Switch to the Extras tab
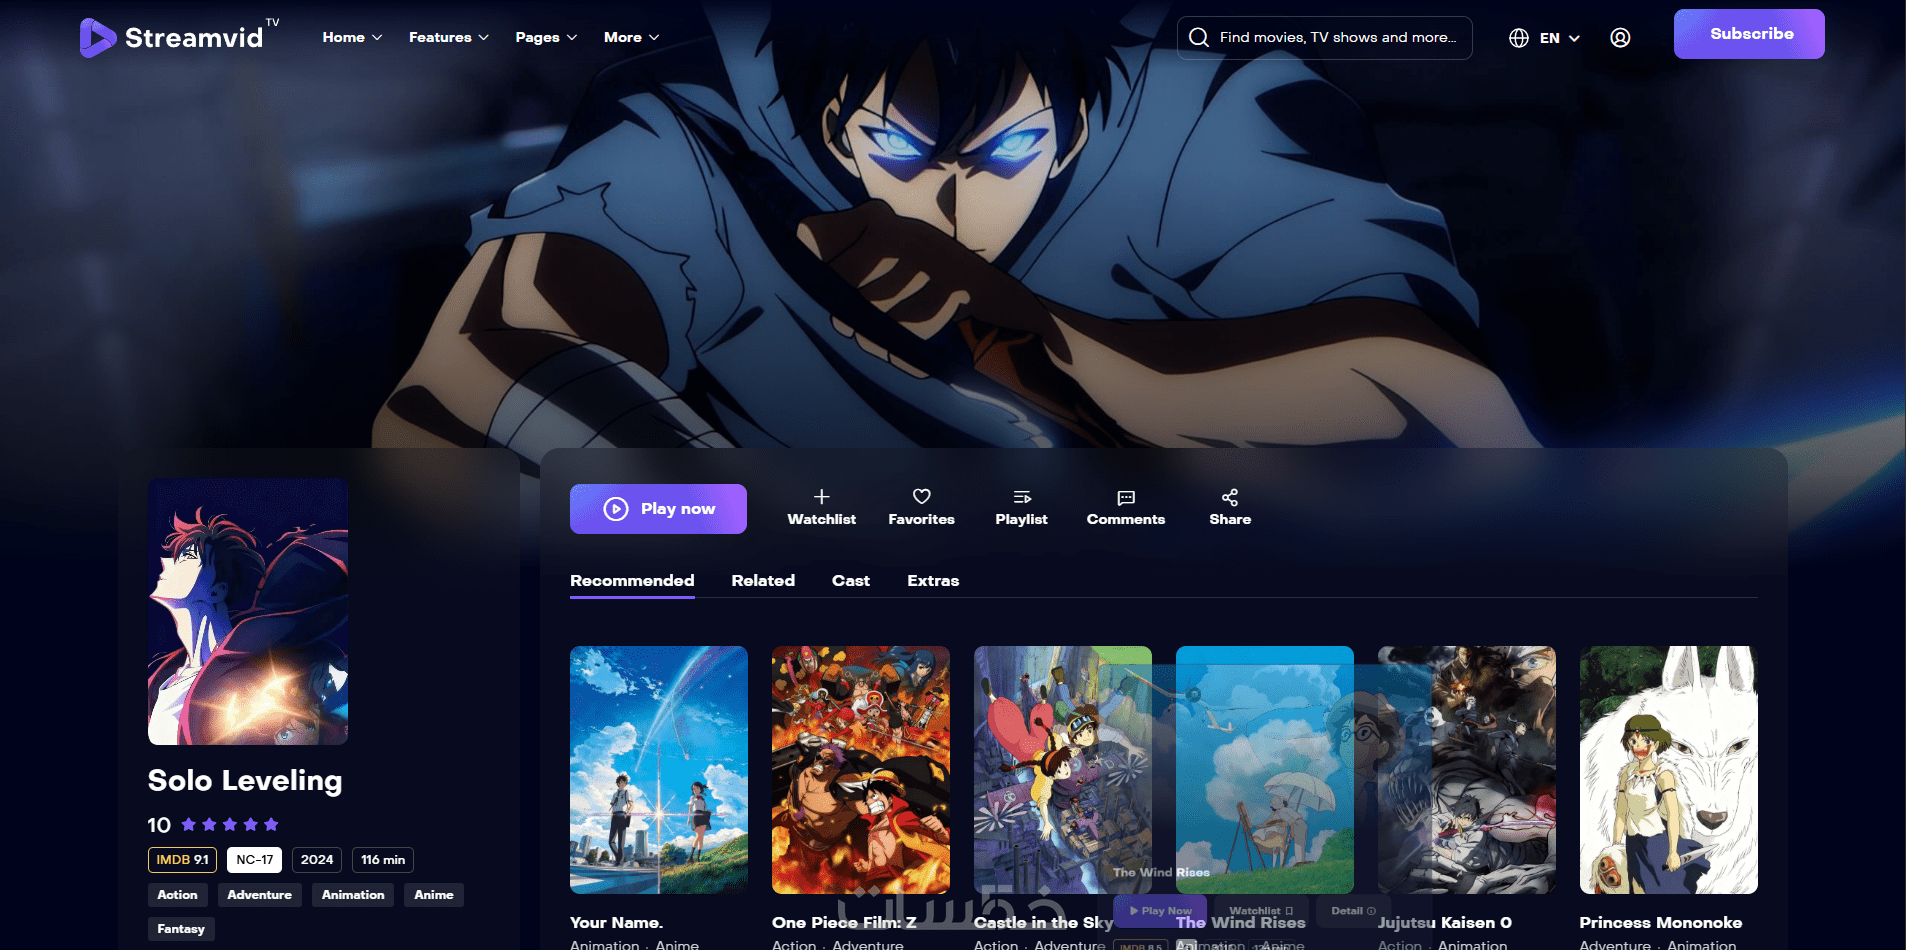This screenshot has height=950, width=1906. click(x=933, y=581)
